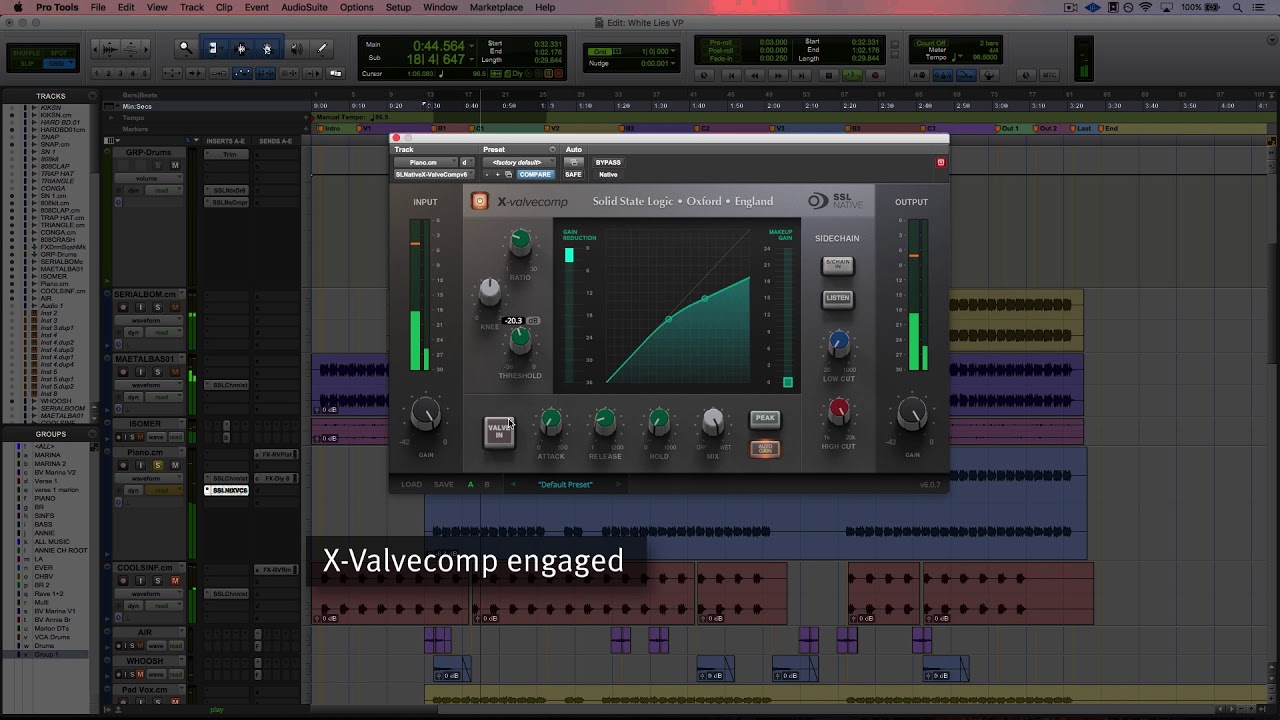Open the Marketplace menu
Viewport: 1280px width, 720px height.
point(496,7)
